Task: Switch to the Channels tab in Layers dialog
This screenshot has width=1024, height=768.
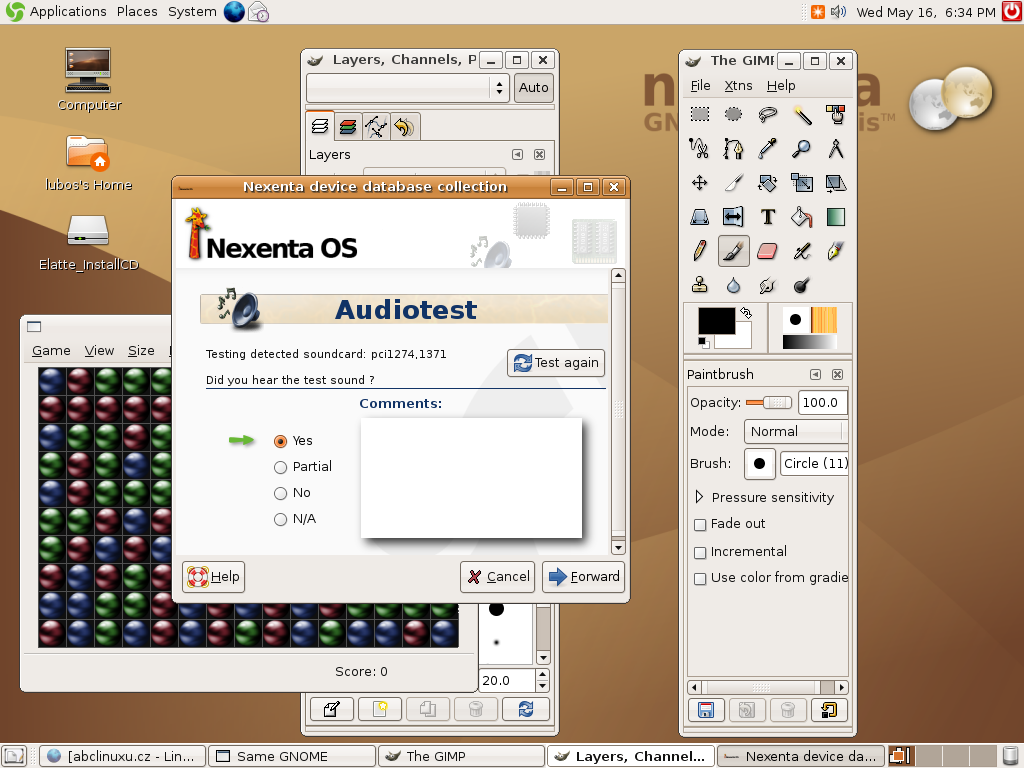Action: [348, 127]
